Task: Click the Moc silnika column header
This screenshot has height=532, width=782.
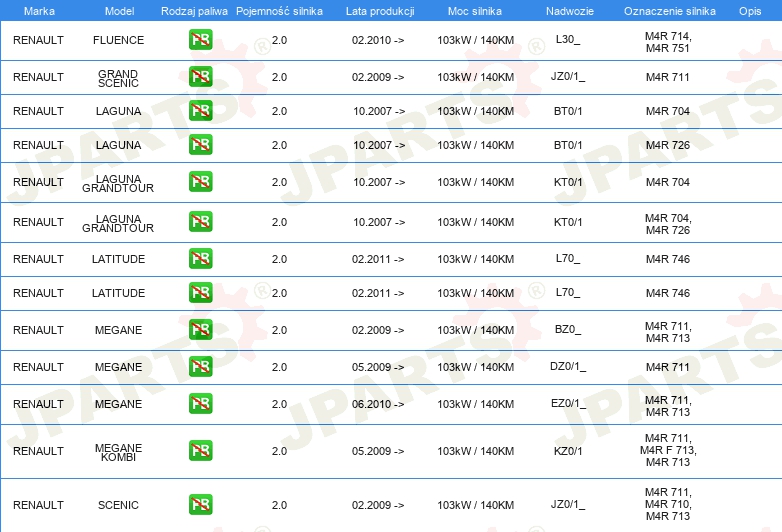Action: pyautogui.click(x=475, y=11)
